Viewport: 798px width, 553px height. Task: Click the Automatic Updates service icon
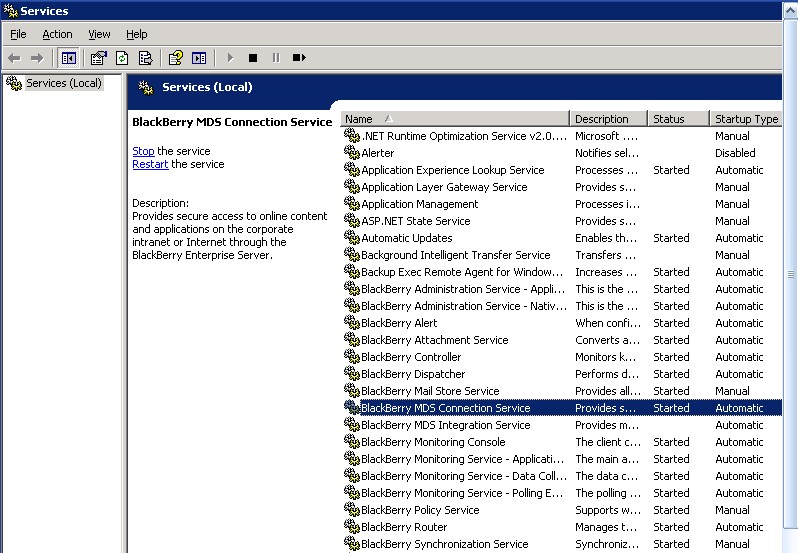[352, 238]
